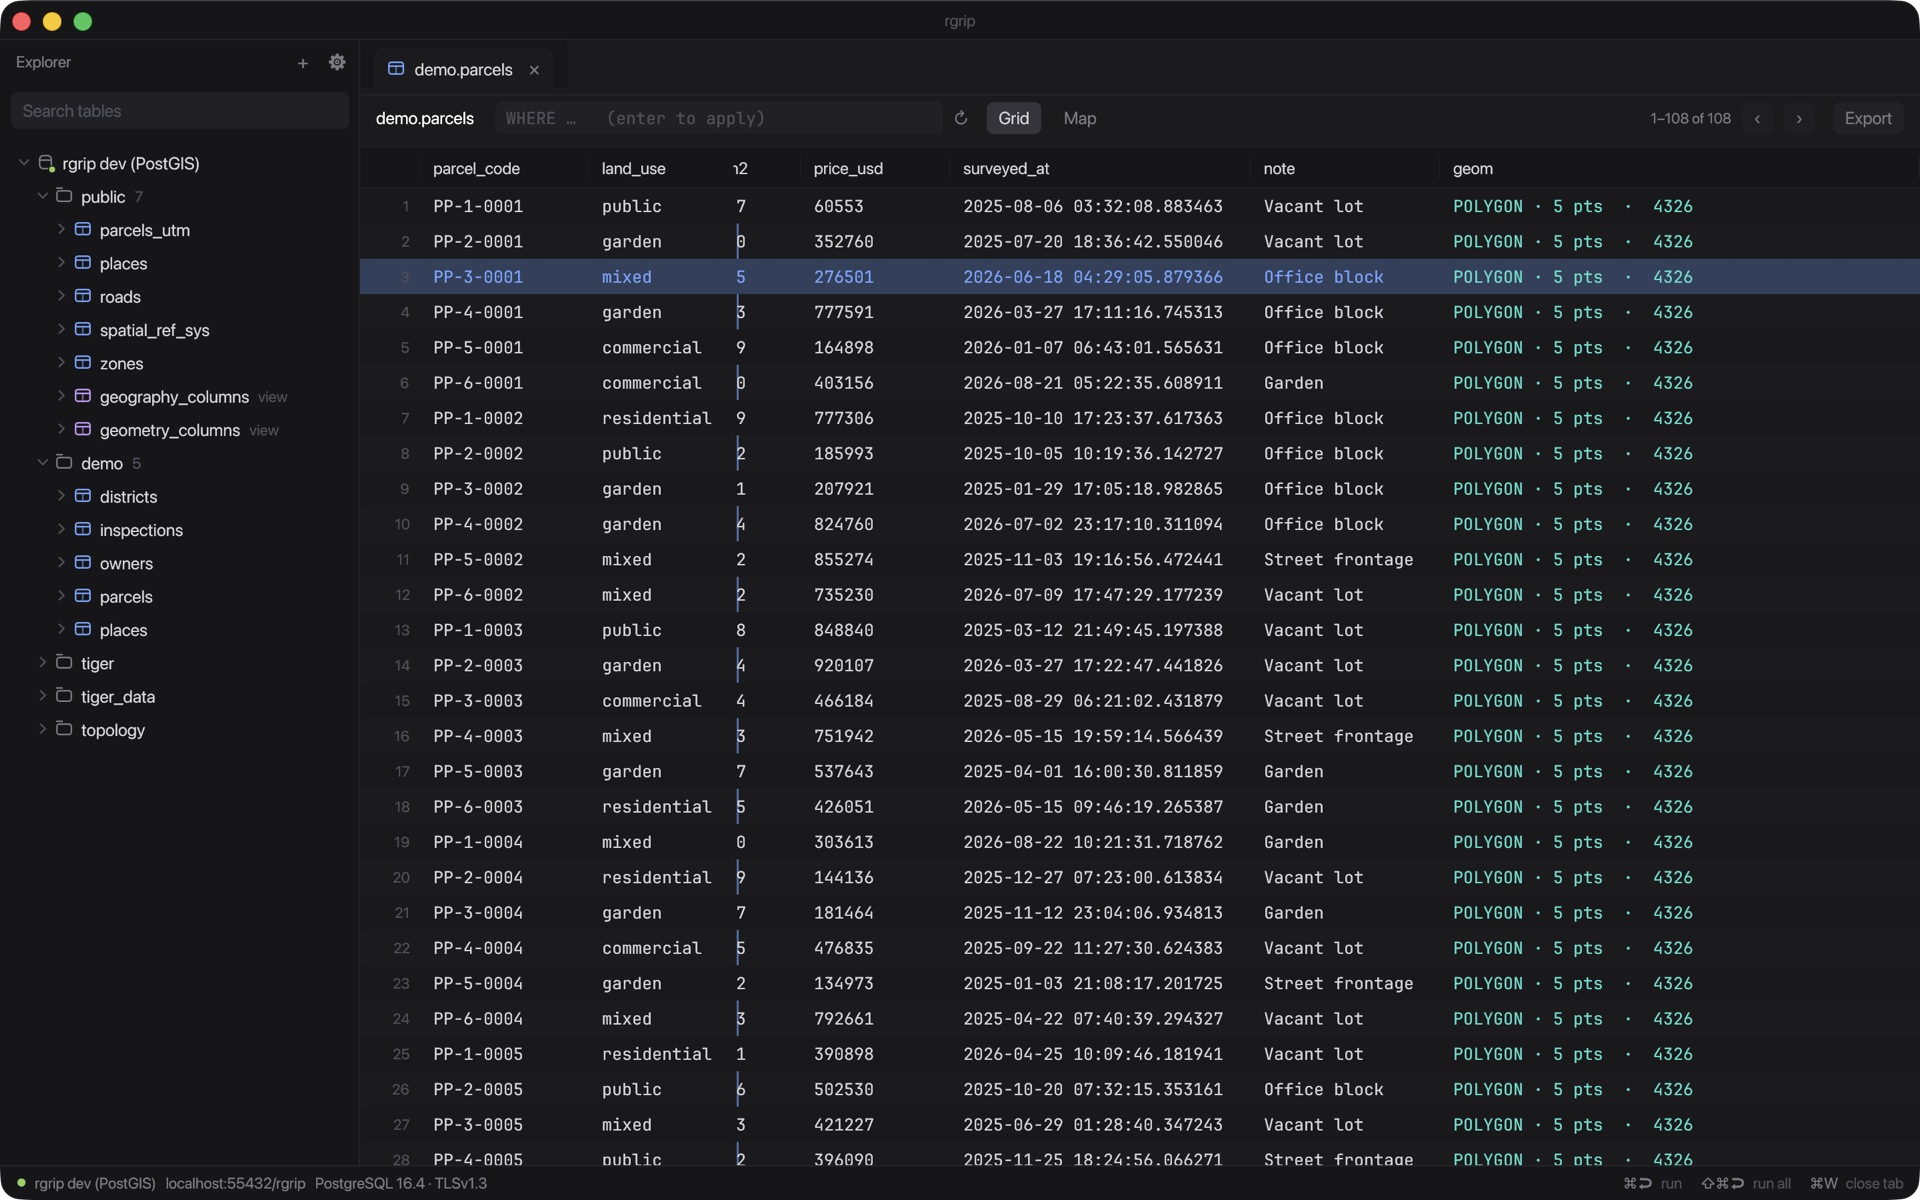Screen dimensions: 1920x1200
Task: Click the topology folder icon
Action: coord(64,729)
